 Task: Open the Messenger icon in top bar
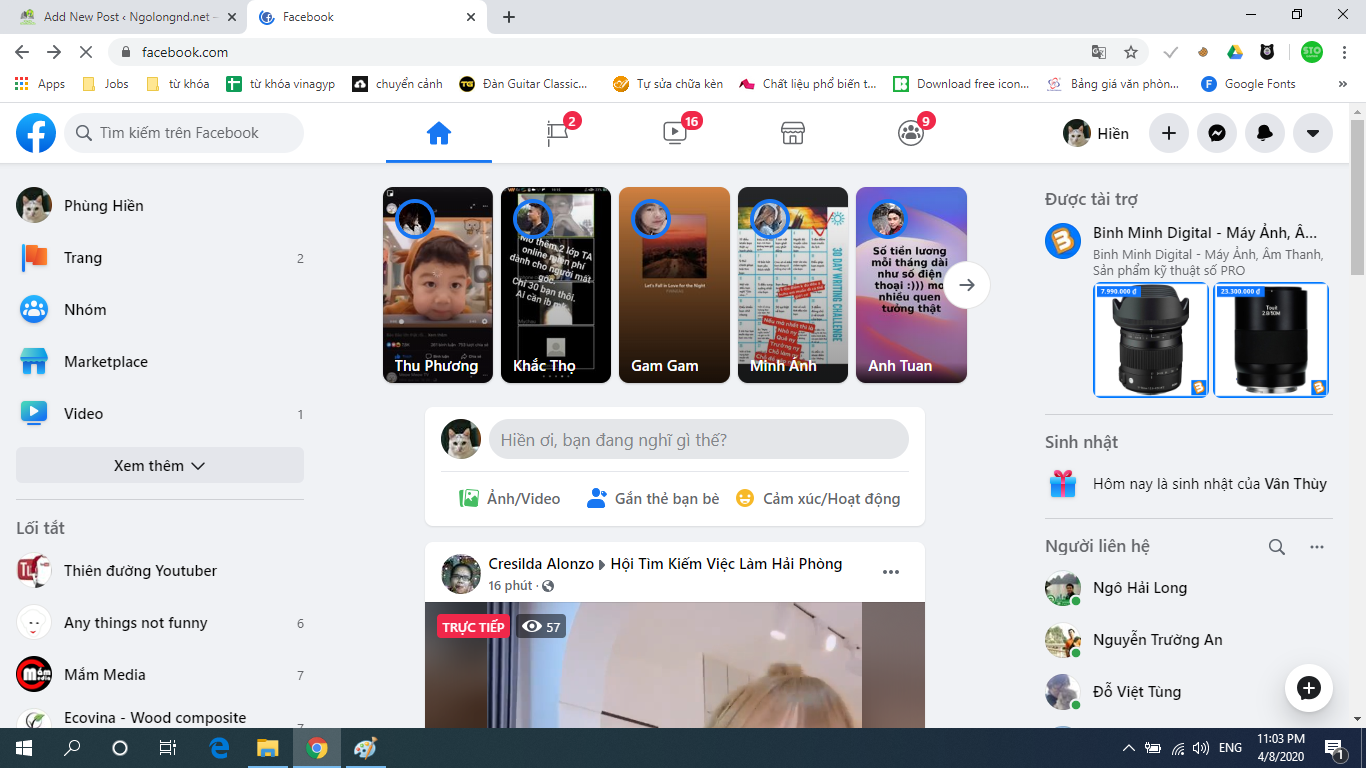pyautogui.click(x=1217, y=133)
